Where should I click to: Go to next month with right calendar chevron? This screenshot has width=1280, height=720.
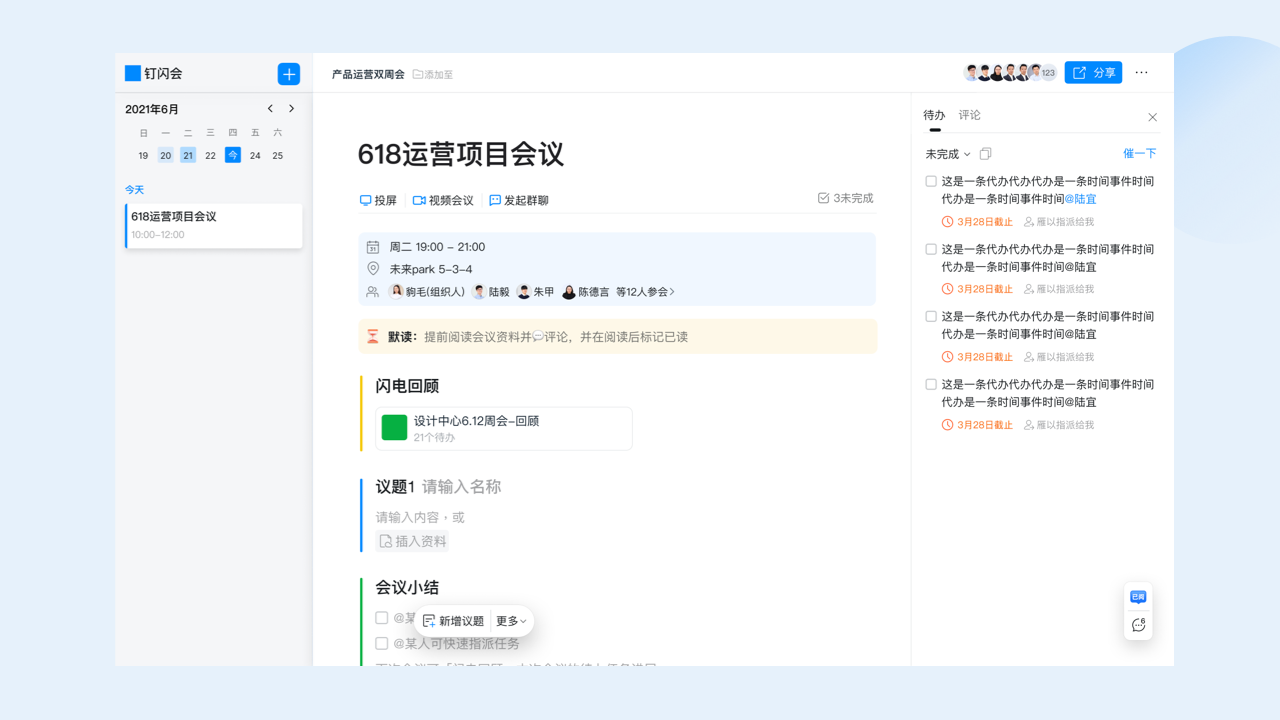291,108
